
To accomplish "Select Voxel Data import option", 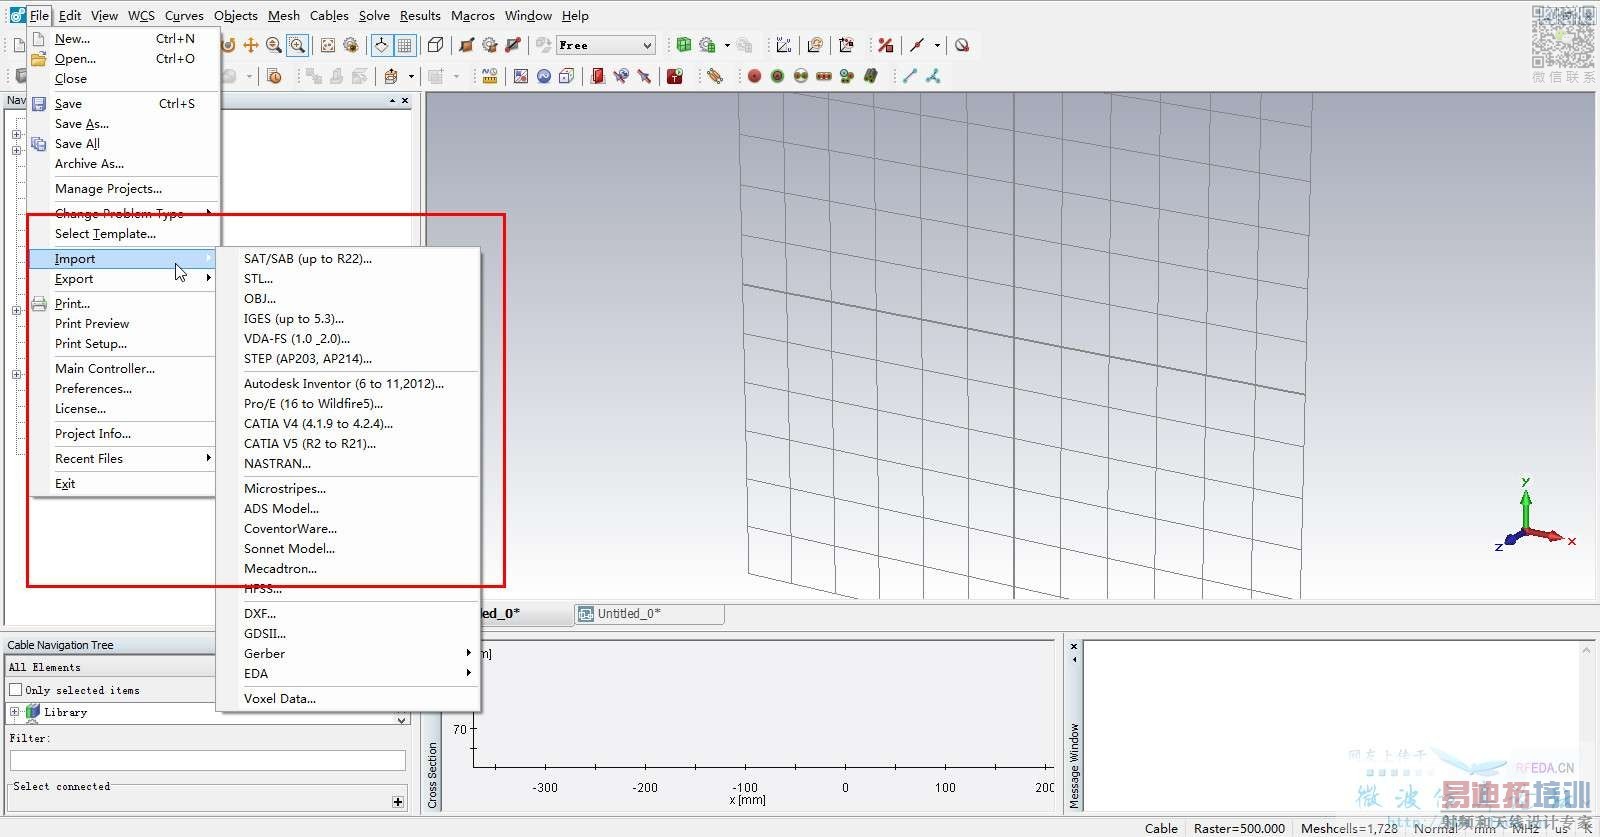I will point(280,699).
